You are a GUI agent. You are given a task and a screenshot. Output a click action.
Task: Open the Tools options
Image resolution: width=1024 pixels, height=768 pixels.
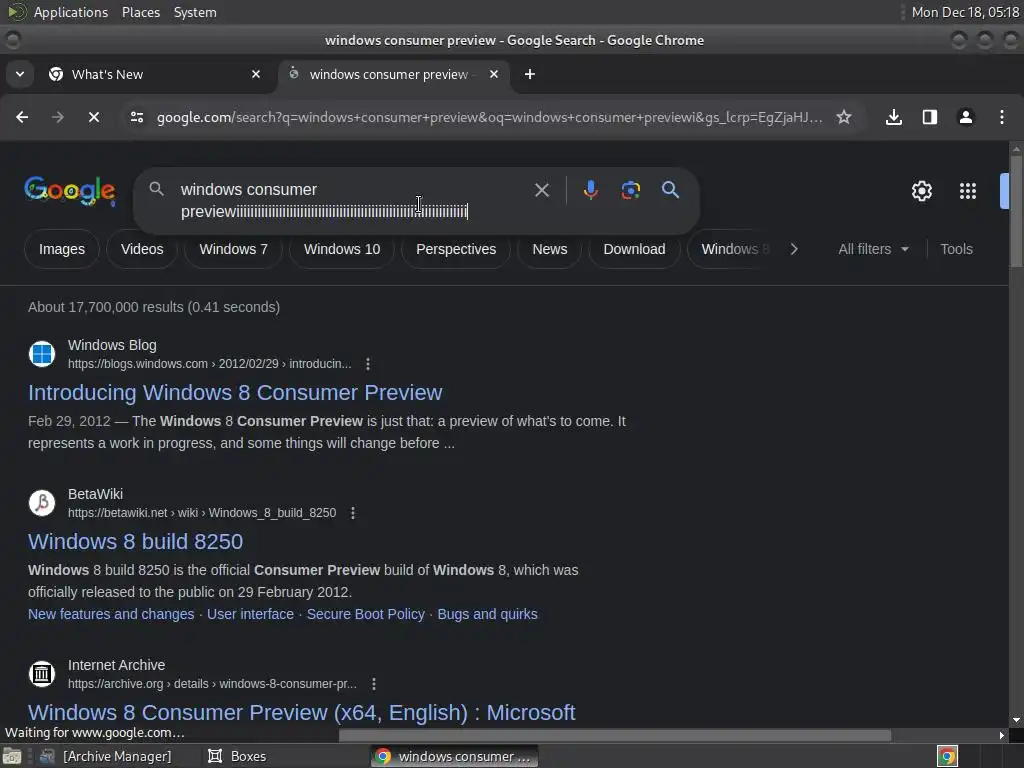point(956,249)
